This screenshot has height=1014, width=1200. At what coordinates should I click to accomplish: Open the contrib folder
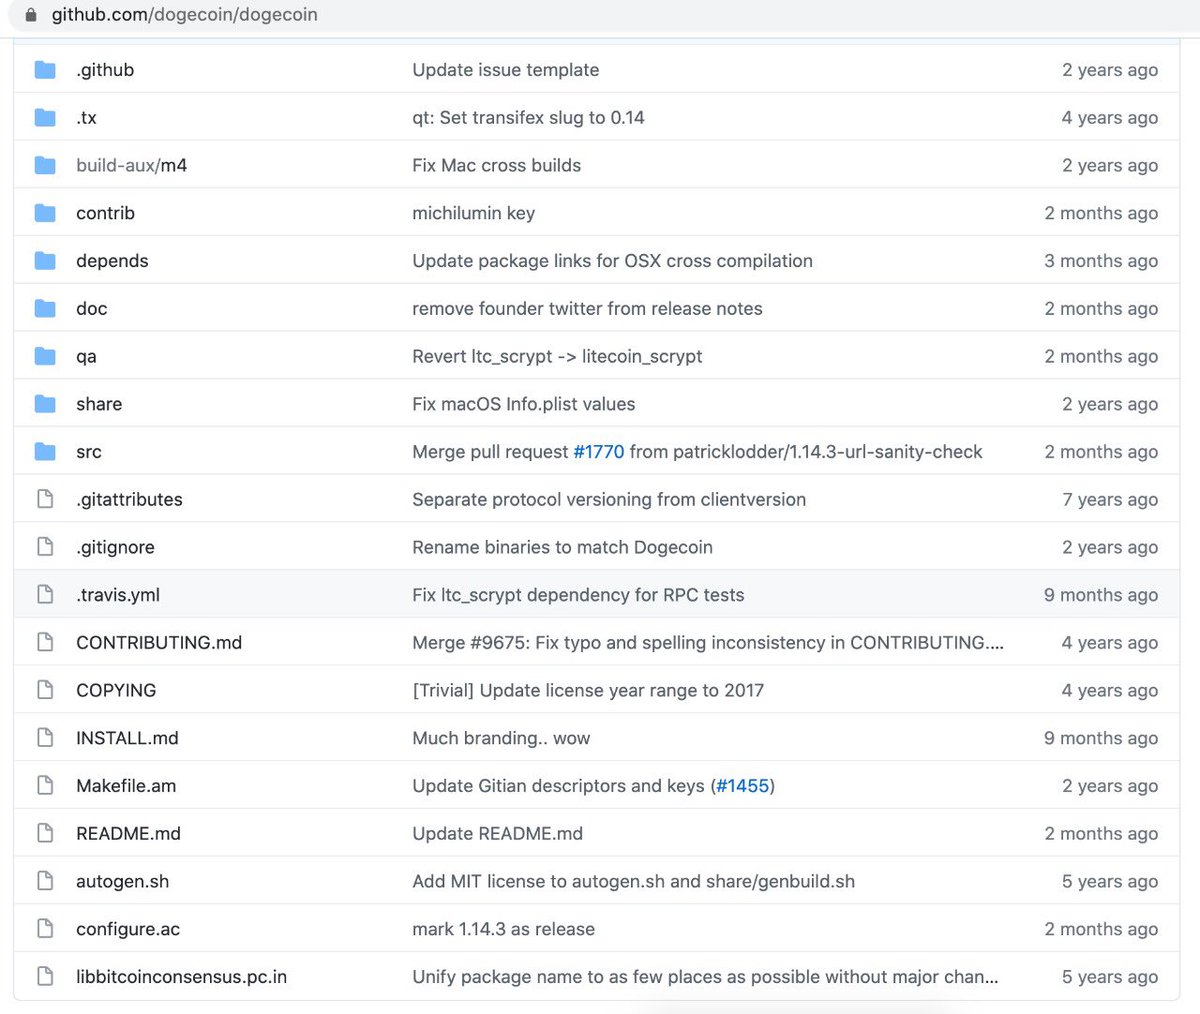(x=105, y=213)
